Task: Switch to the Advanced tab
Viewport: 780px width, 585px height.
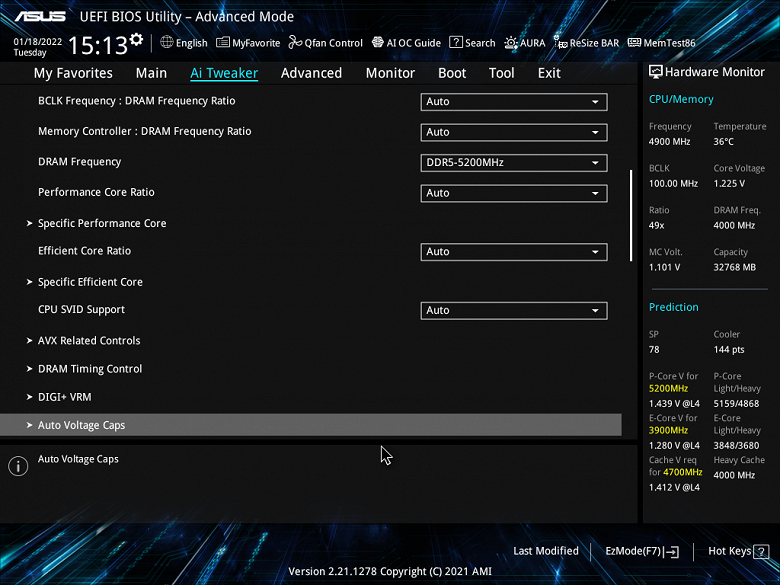Action: [311, 73]
